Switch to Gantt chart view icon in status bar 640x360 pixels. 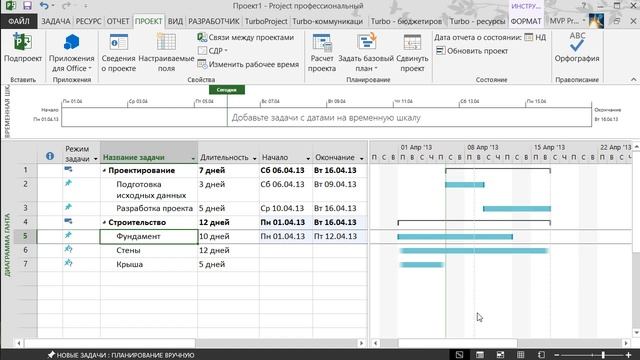tap(459, 355)
